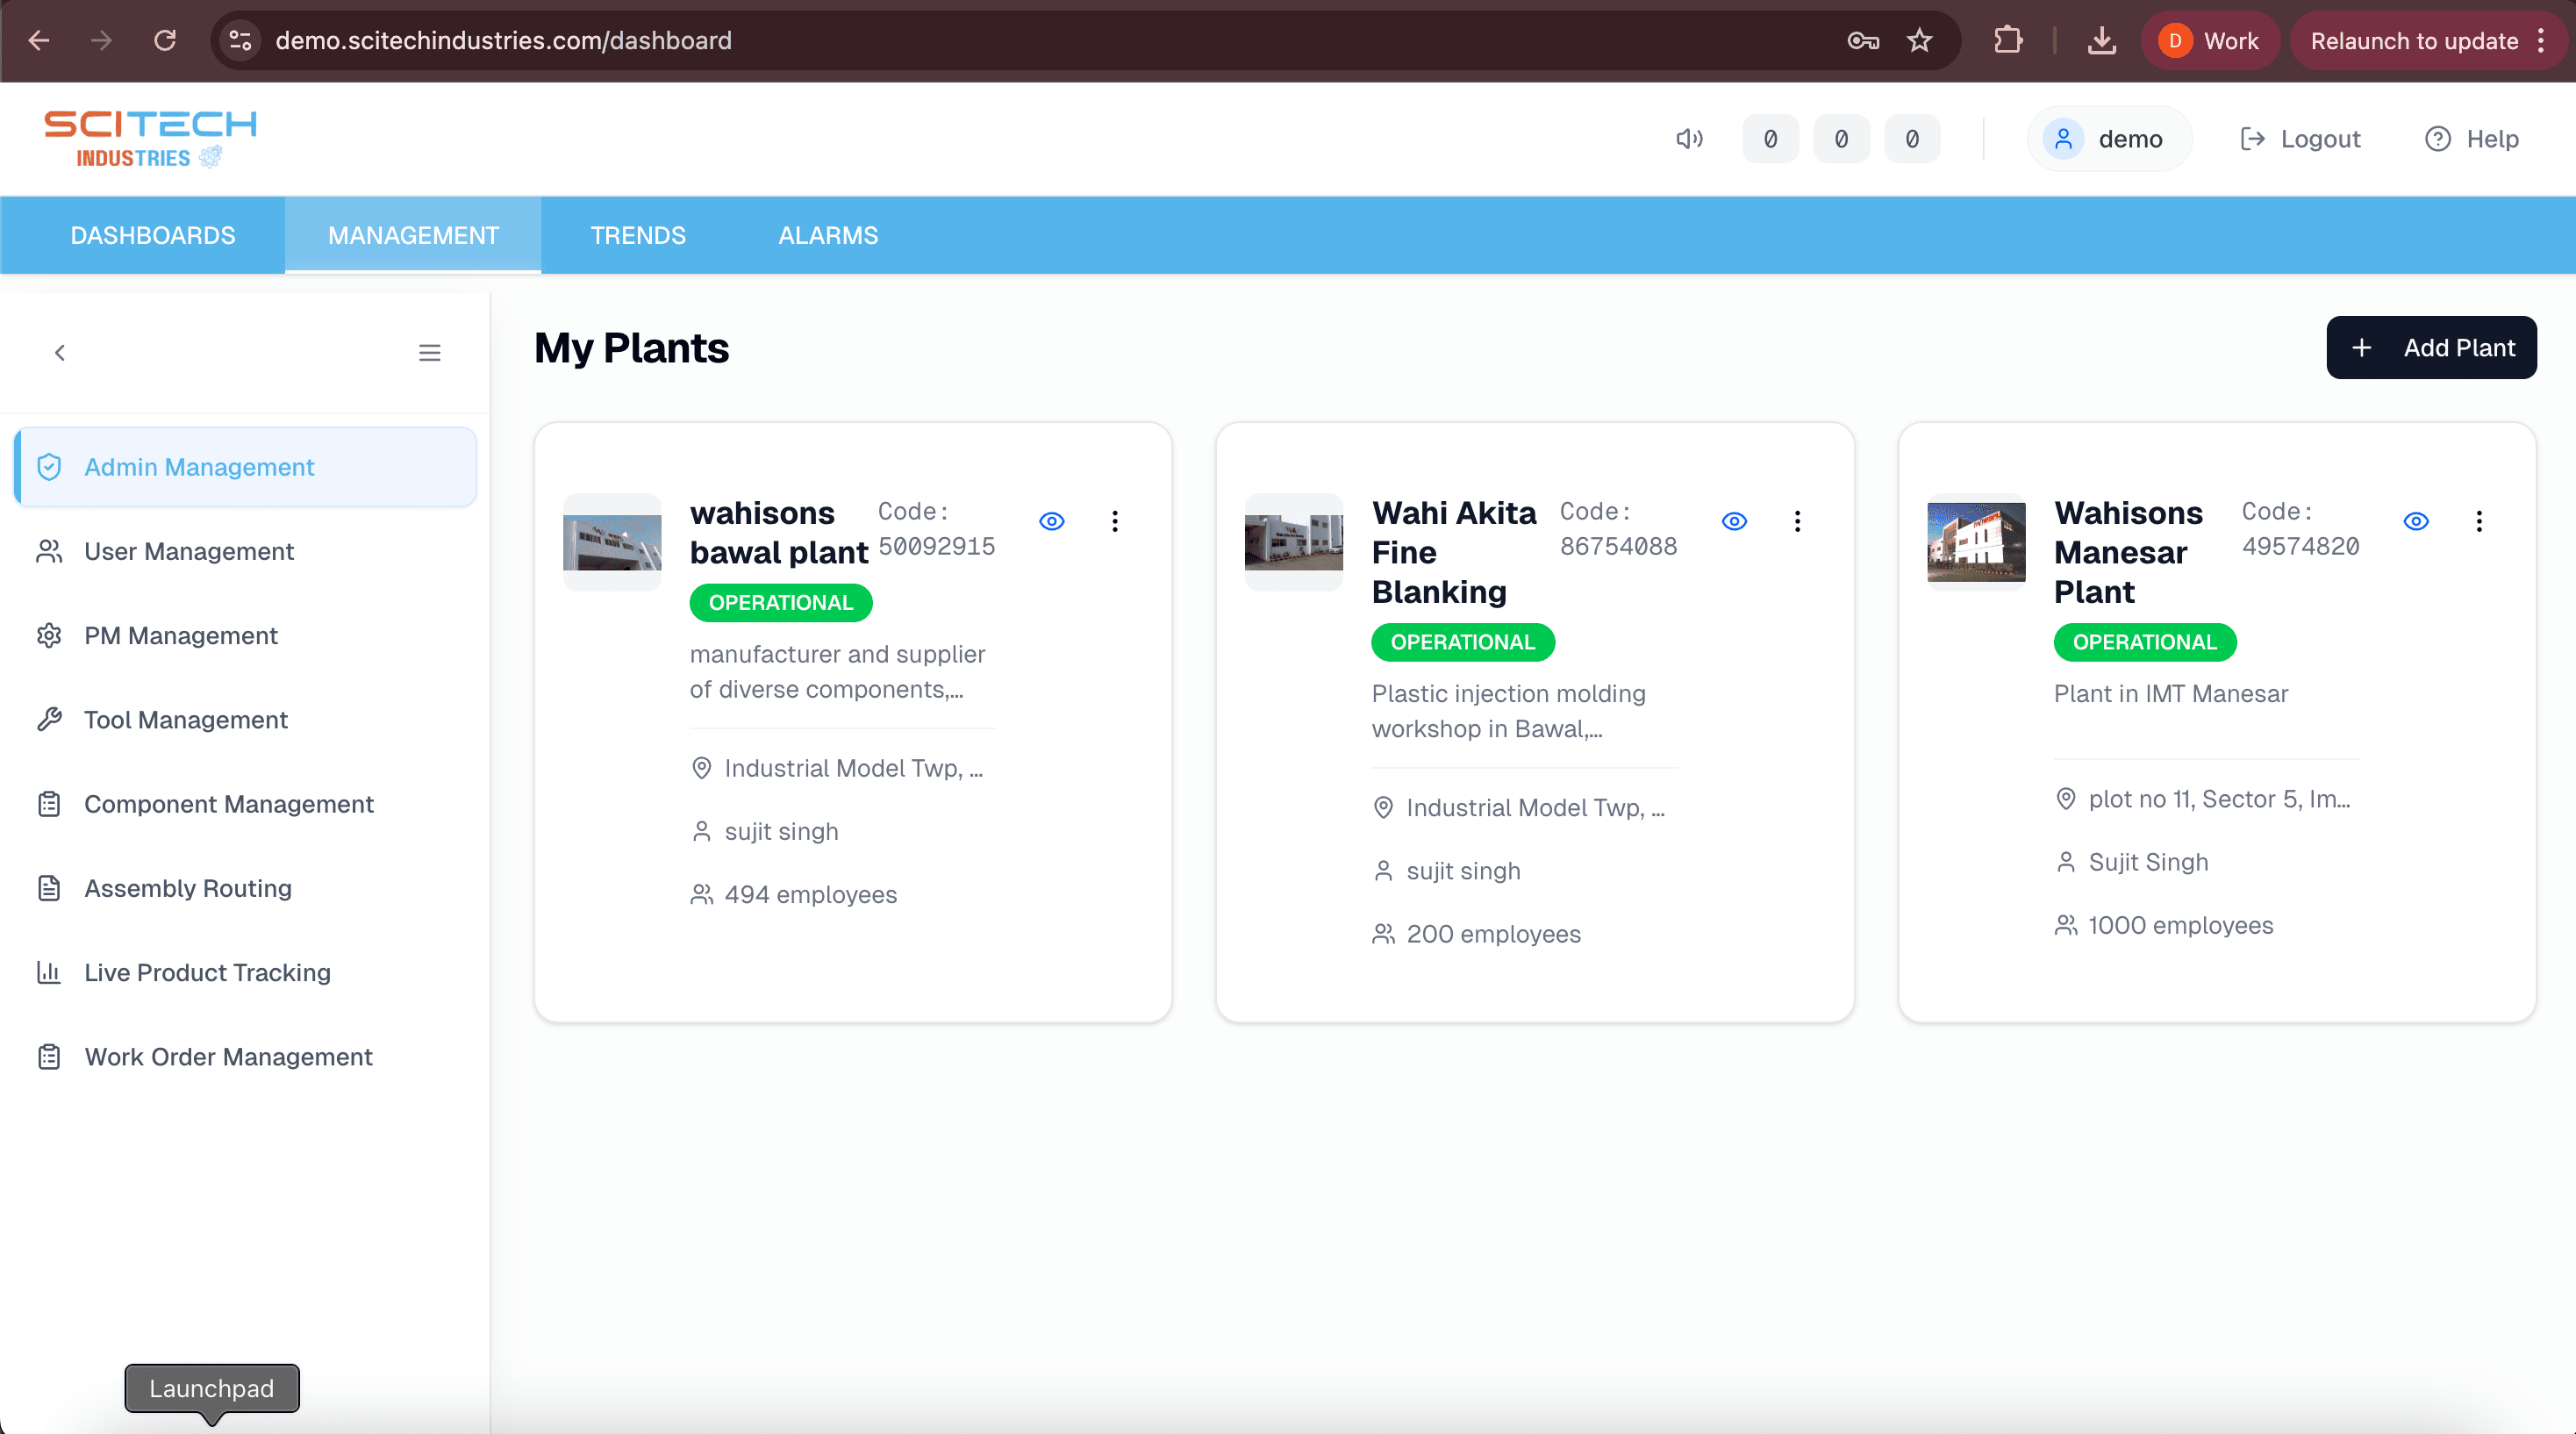Reload the page with refresh icon
This screenshot has height=1434, width=2576.
(165, 40)
